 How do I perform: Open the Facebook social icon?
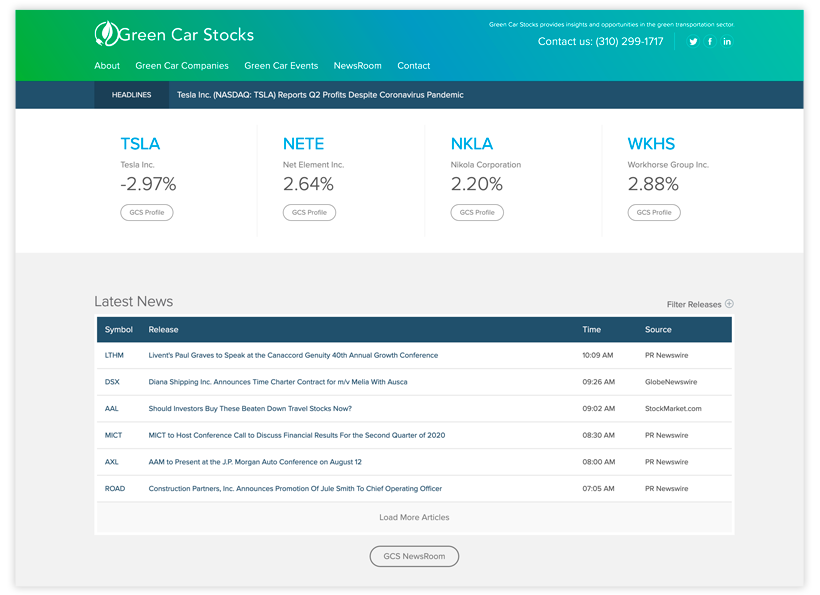pyautogui.click(x=710, y=42)
